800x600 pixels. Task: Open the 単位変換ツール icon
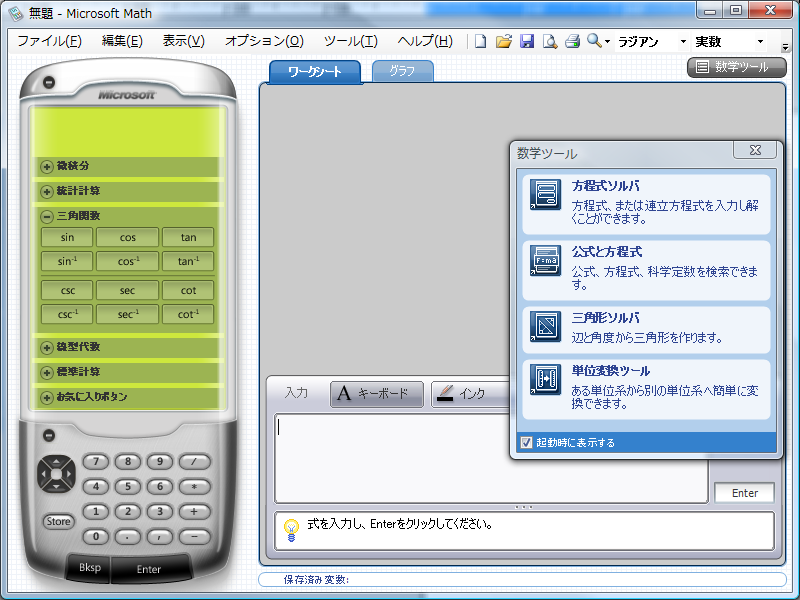[x=545, y=379]
